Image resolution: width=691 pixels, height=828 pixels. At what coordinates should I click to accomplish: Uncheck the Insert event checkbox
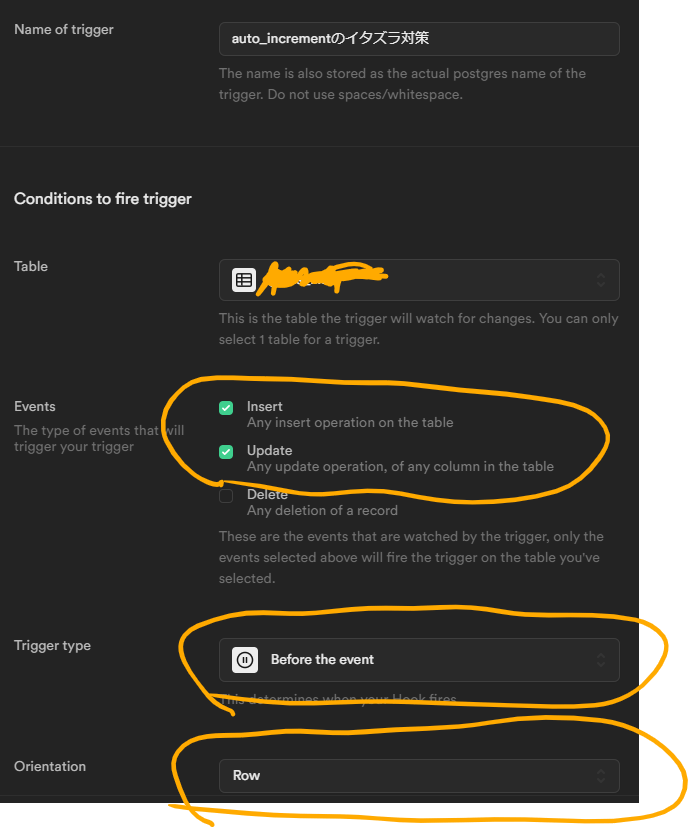tap(226, 408)
